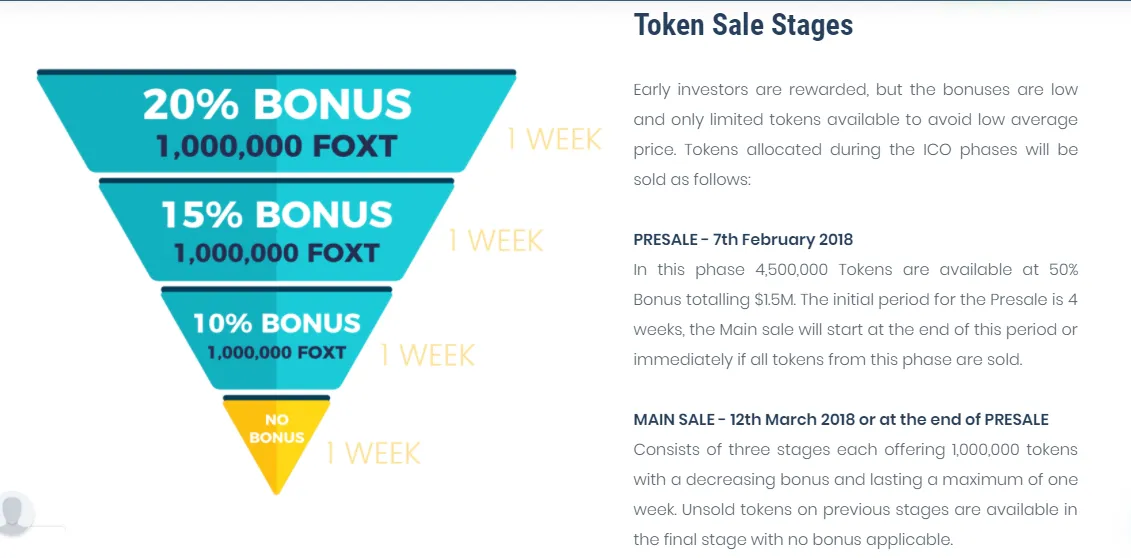The image size is (1131, 558).
Task: Select the 15% BONUS funnel tier
Action: (x=276, y=230)
